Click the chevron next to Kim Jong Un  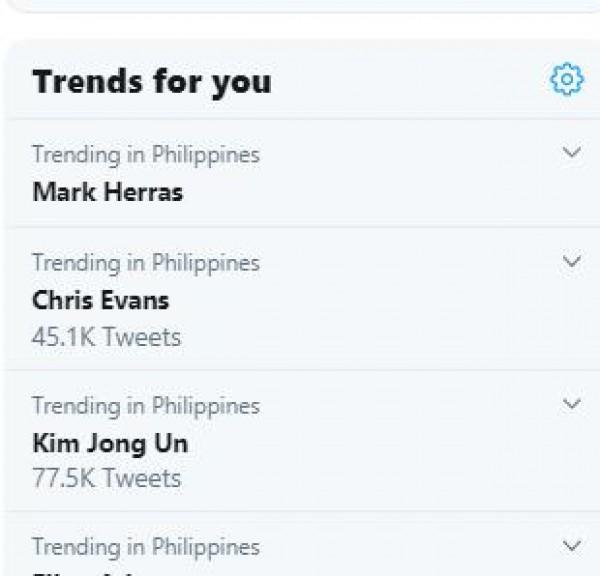pyautogui.click(x=572, y=404)
